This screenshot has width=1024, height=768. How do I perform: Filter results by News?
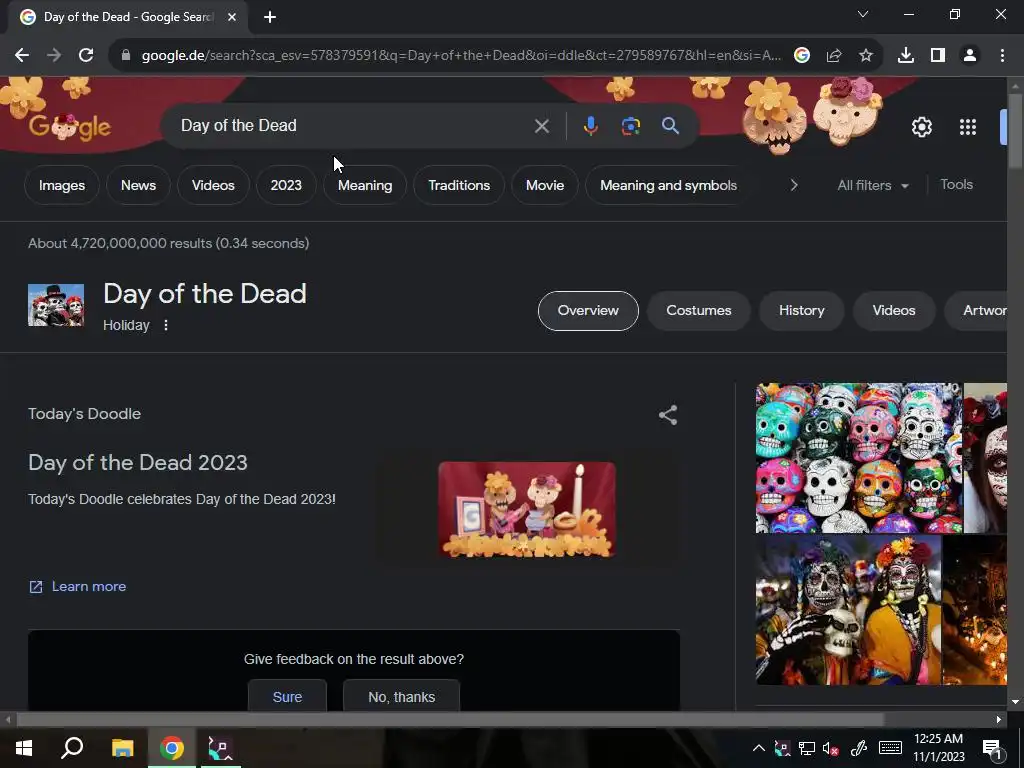click(x=138, y=185)
